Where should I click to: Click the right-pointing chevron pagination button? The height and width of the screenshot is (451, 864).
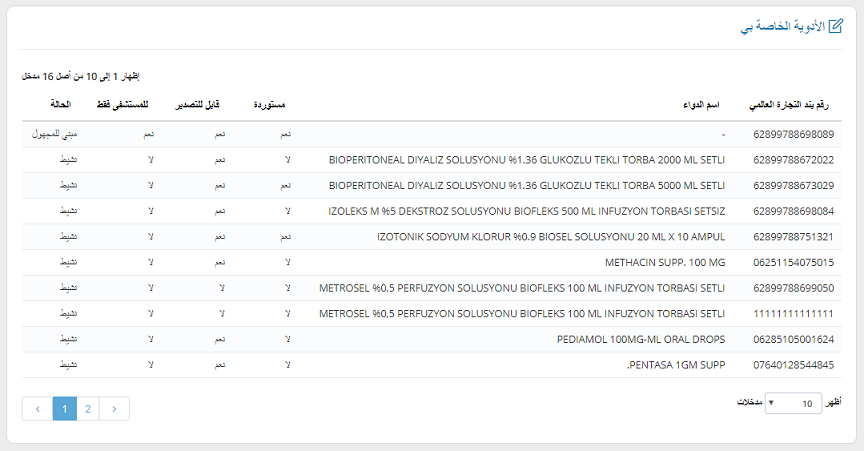coord(115,409)
